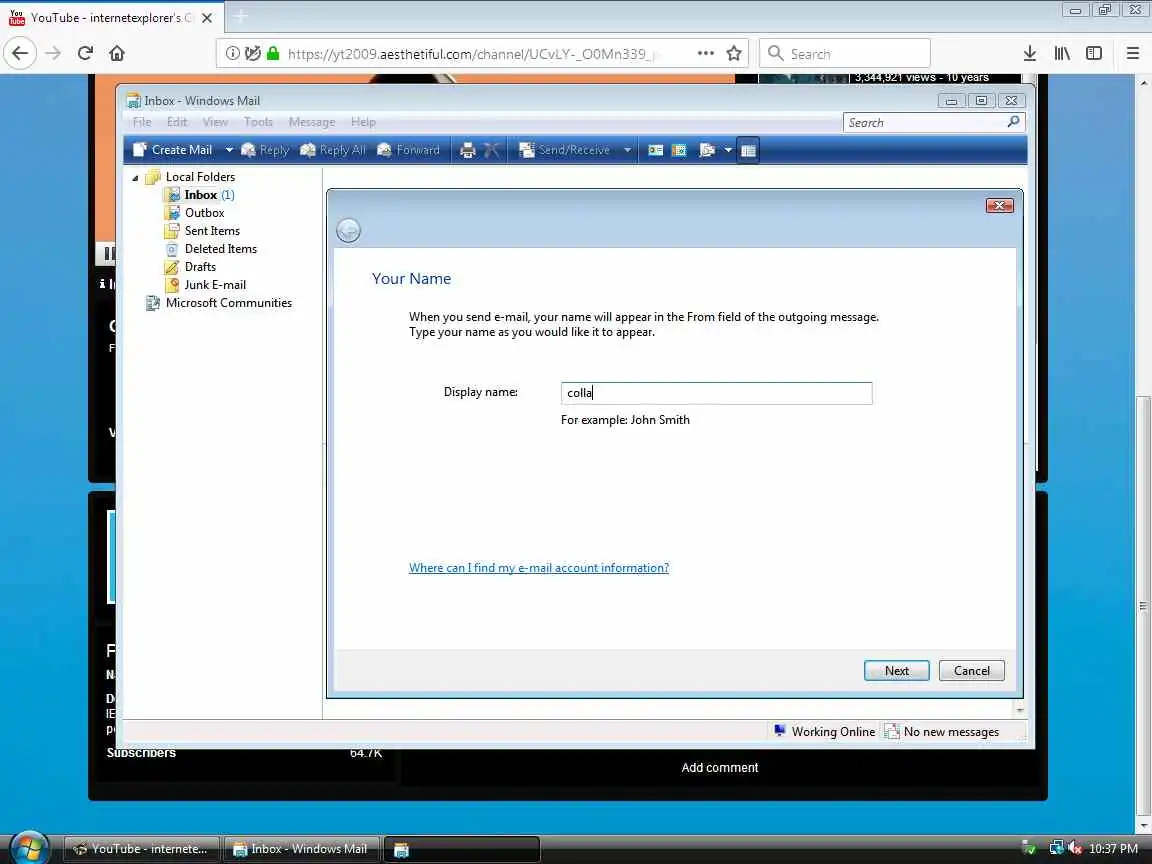Open the Create Mail dropdown arrow
Screen dimensions: 1152x864
[228, 150]
